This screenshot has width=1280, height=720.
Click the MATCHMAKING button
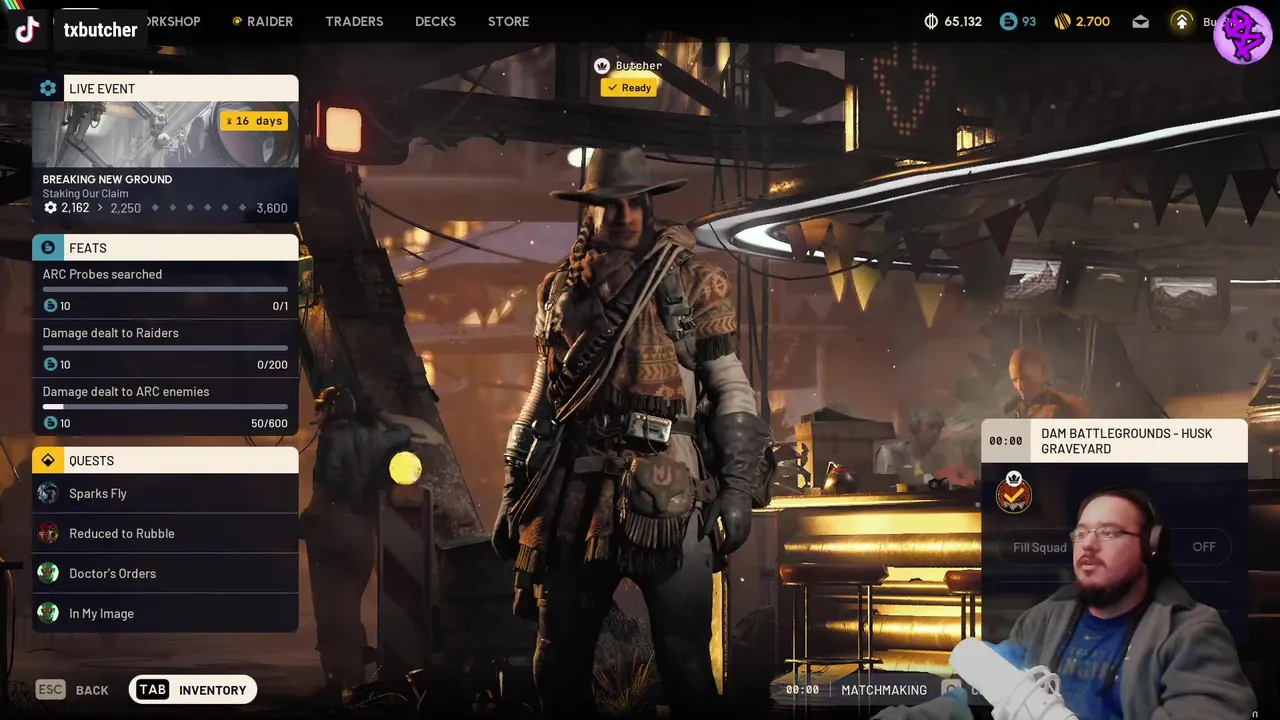tap(884, 690)
